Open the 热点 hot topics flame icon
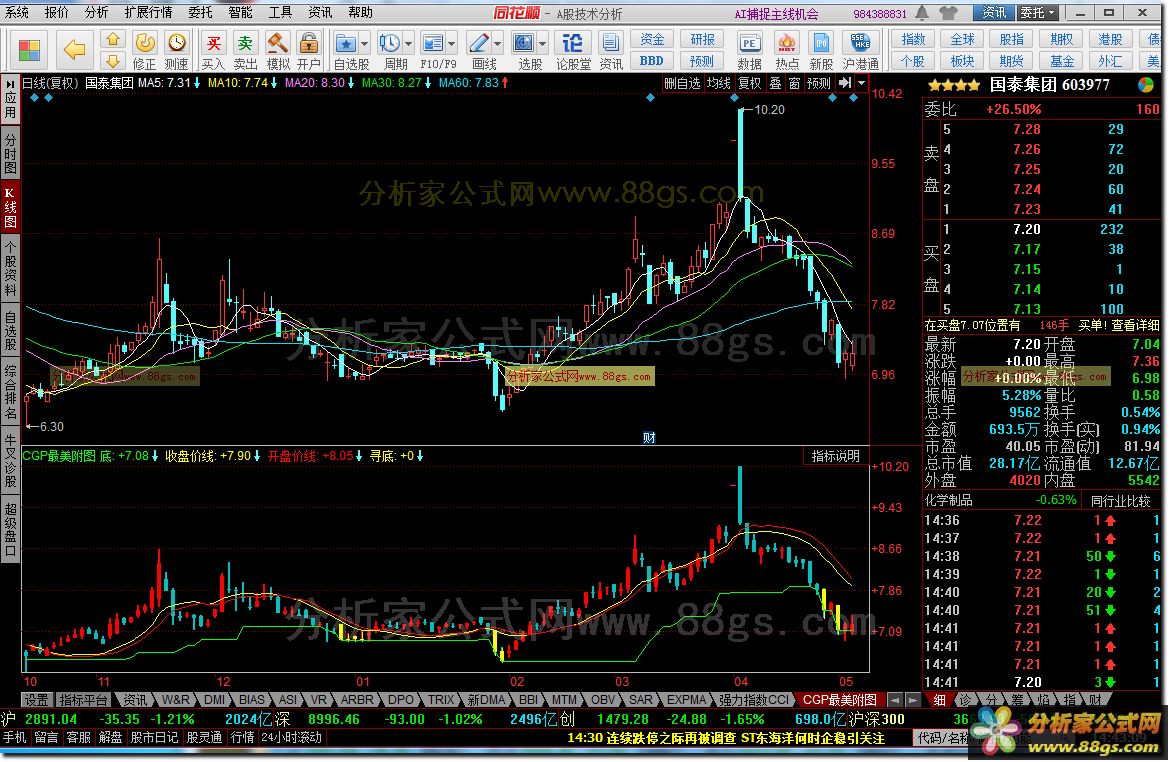 tap(786, 43)
